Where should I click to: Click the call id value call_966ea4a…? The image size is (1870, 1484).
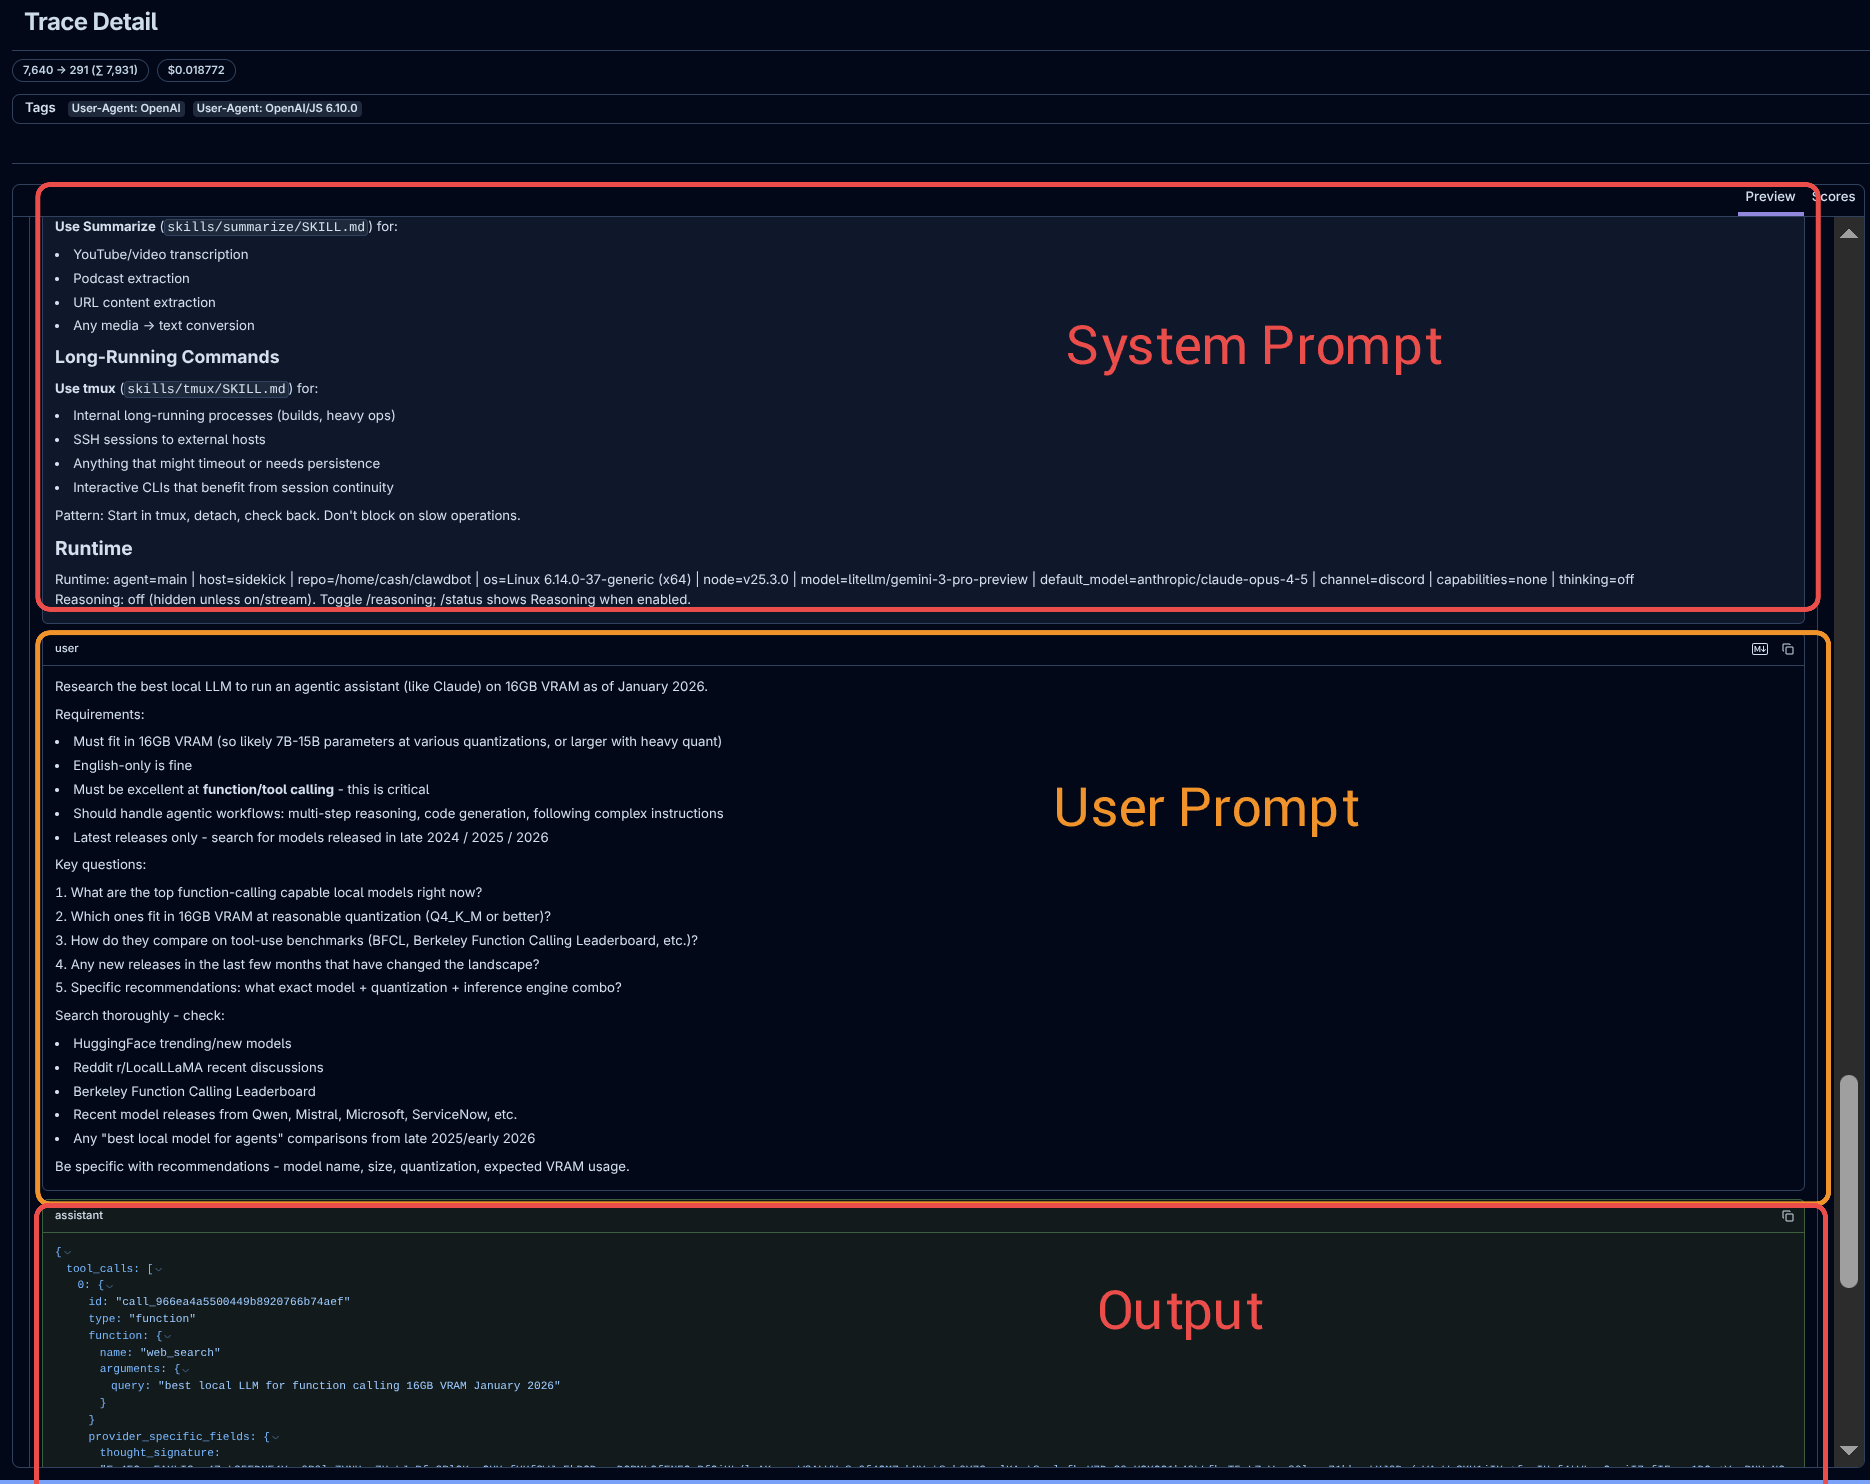click(233, 1302)
